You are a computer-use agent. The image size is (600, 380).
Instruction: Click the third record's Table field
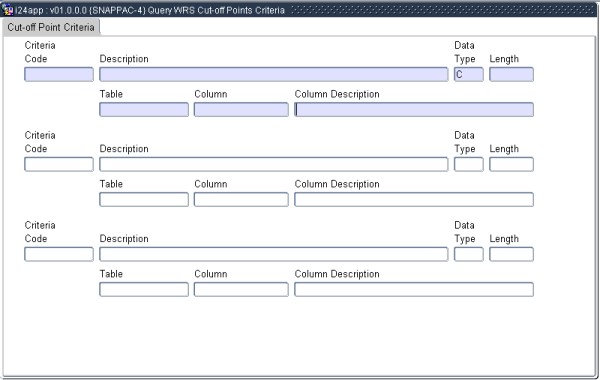coord(144,289)
